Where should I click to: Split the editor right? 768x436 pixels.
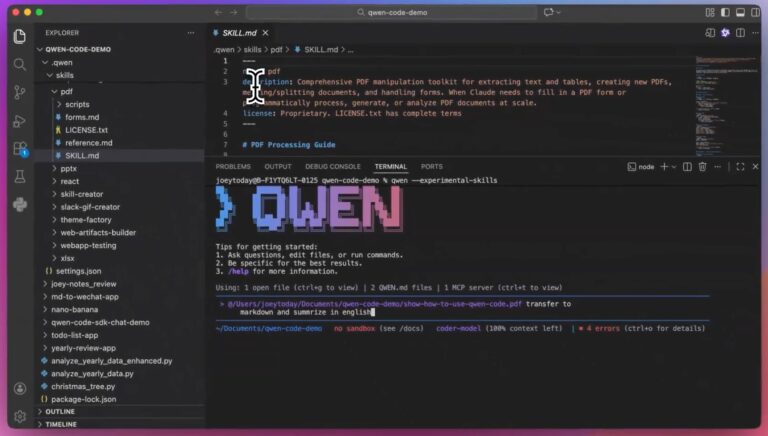pos(740,33)
